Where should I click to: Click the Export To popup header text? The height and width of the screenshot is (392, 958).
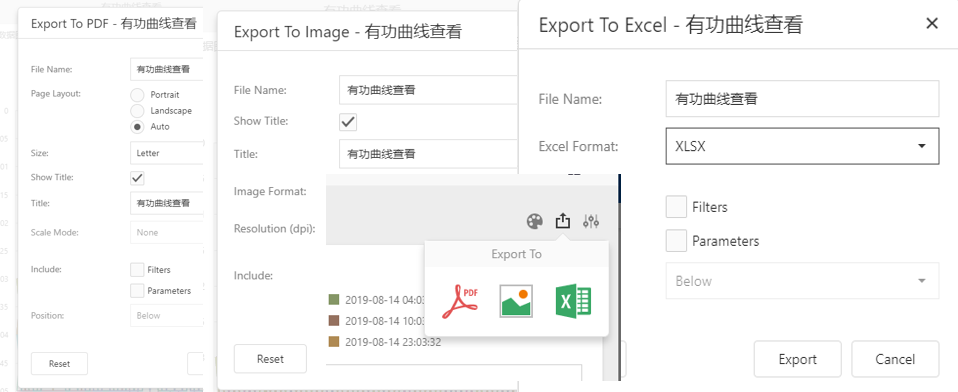[x=516, y=254]
